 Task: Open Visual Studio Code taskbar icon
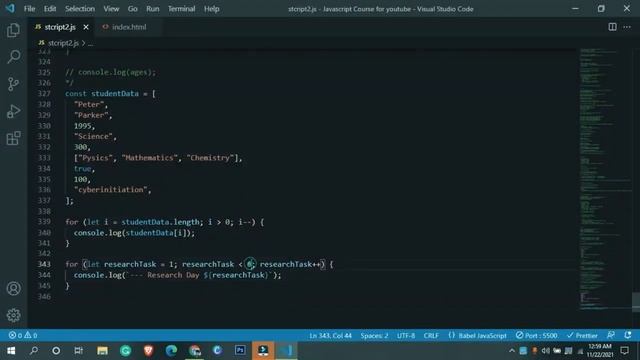(287, 351)
